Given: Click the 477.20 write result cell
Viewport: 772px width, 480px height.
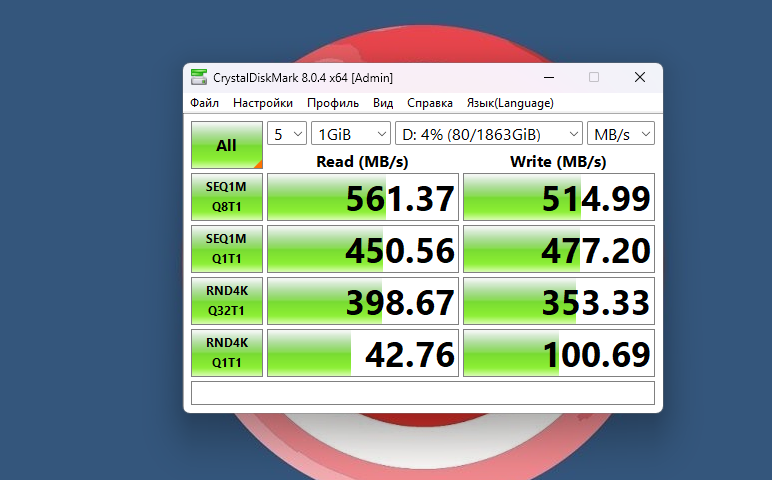Looking at the screenshot, I should 559,249.
